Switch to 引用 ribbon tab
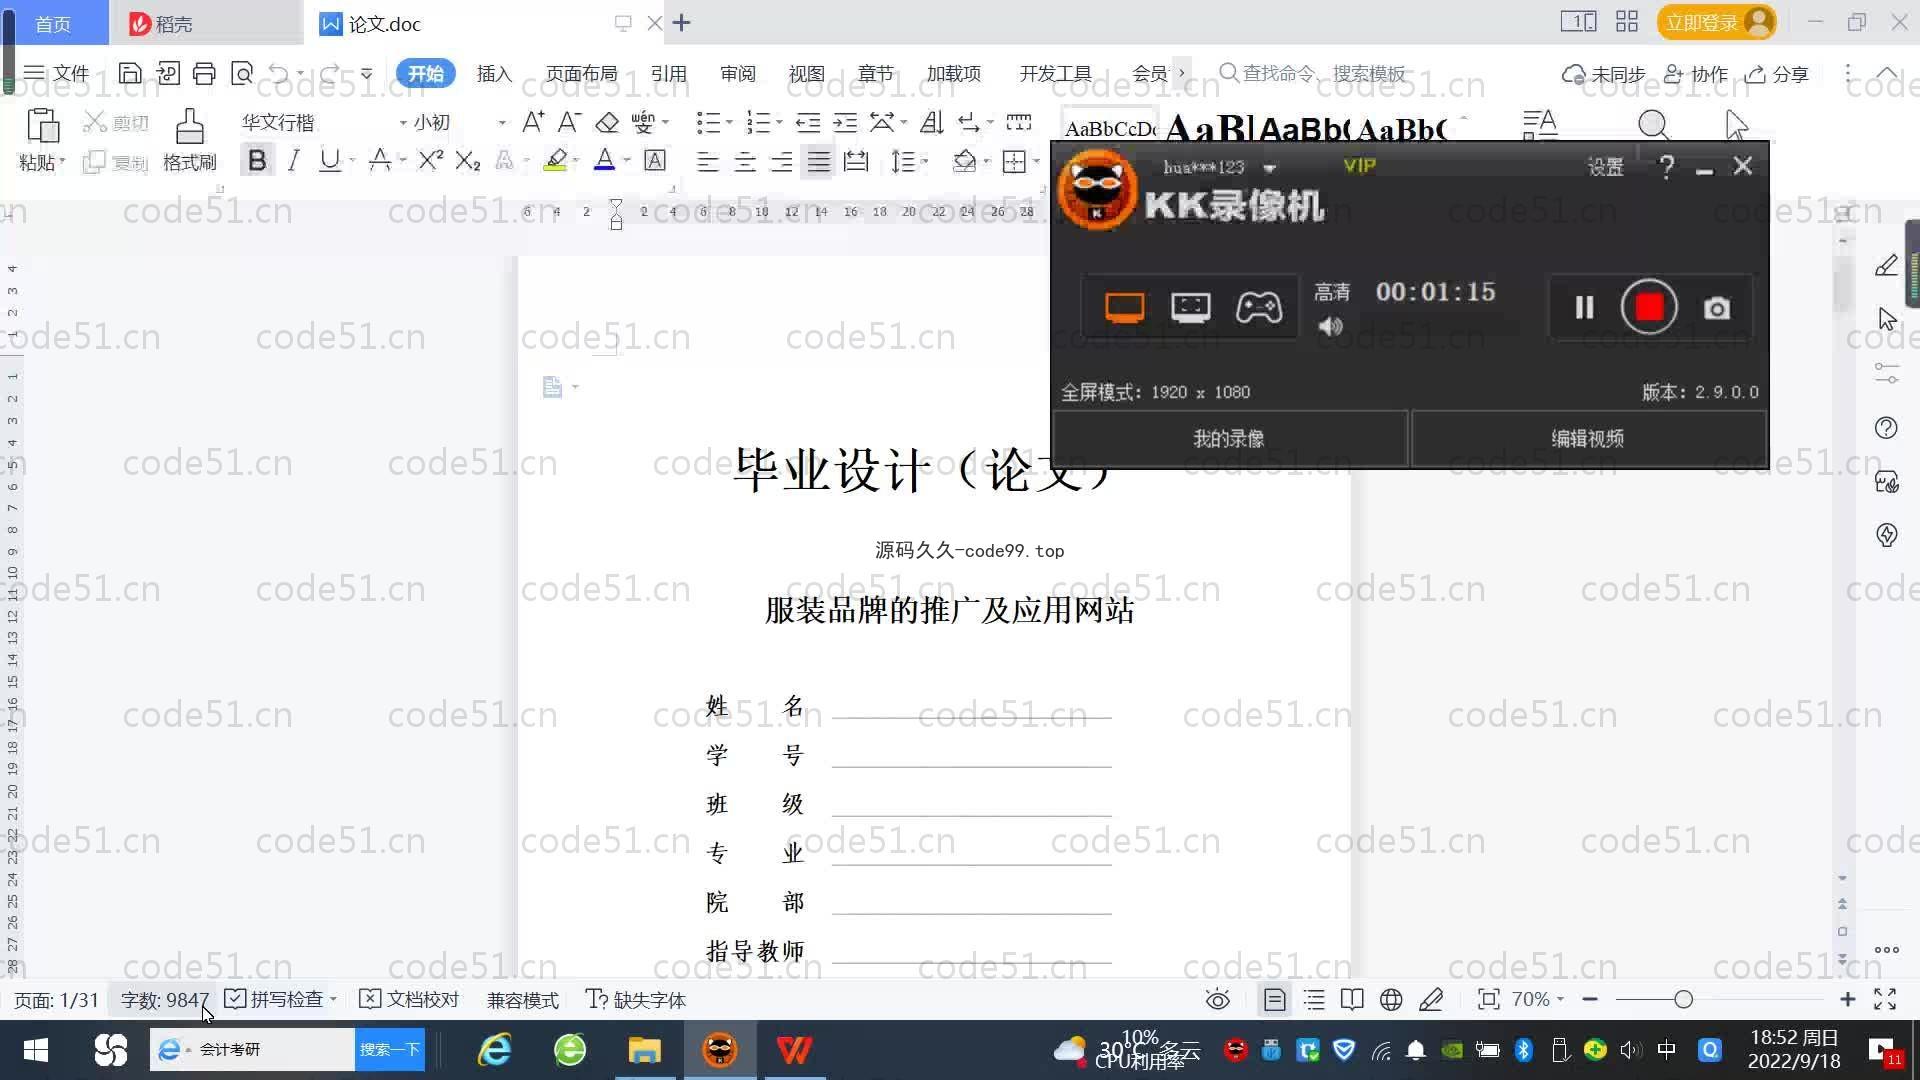1920x1080 pixels. tap(668, 74)
